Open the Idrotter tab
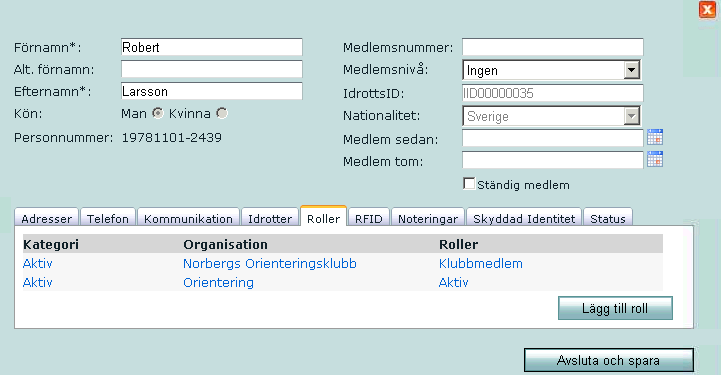This screenshot has width=721, height=375. [270, 218]
